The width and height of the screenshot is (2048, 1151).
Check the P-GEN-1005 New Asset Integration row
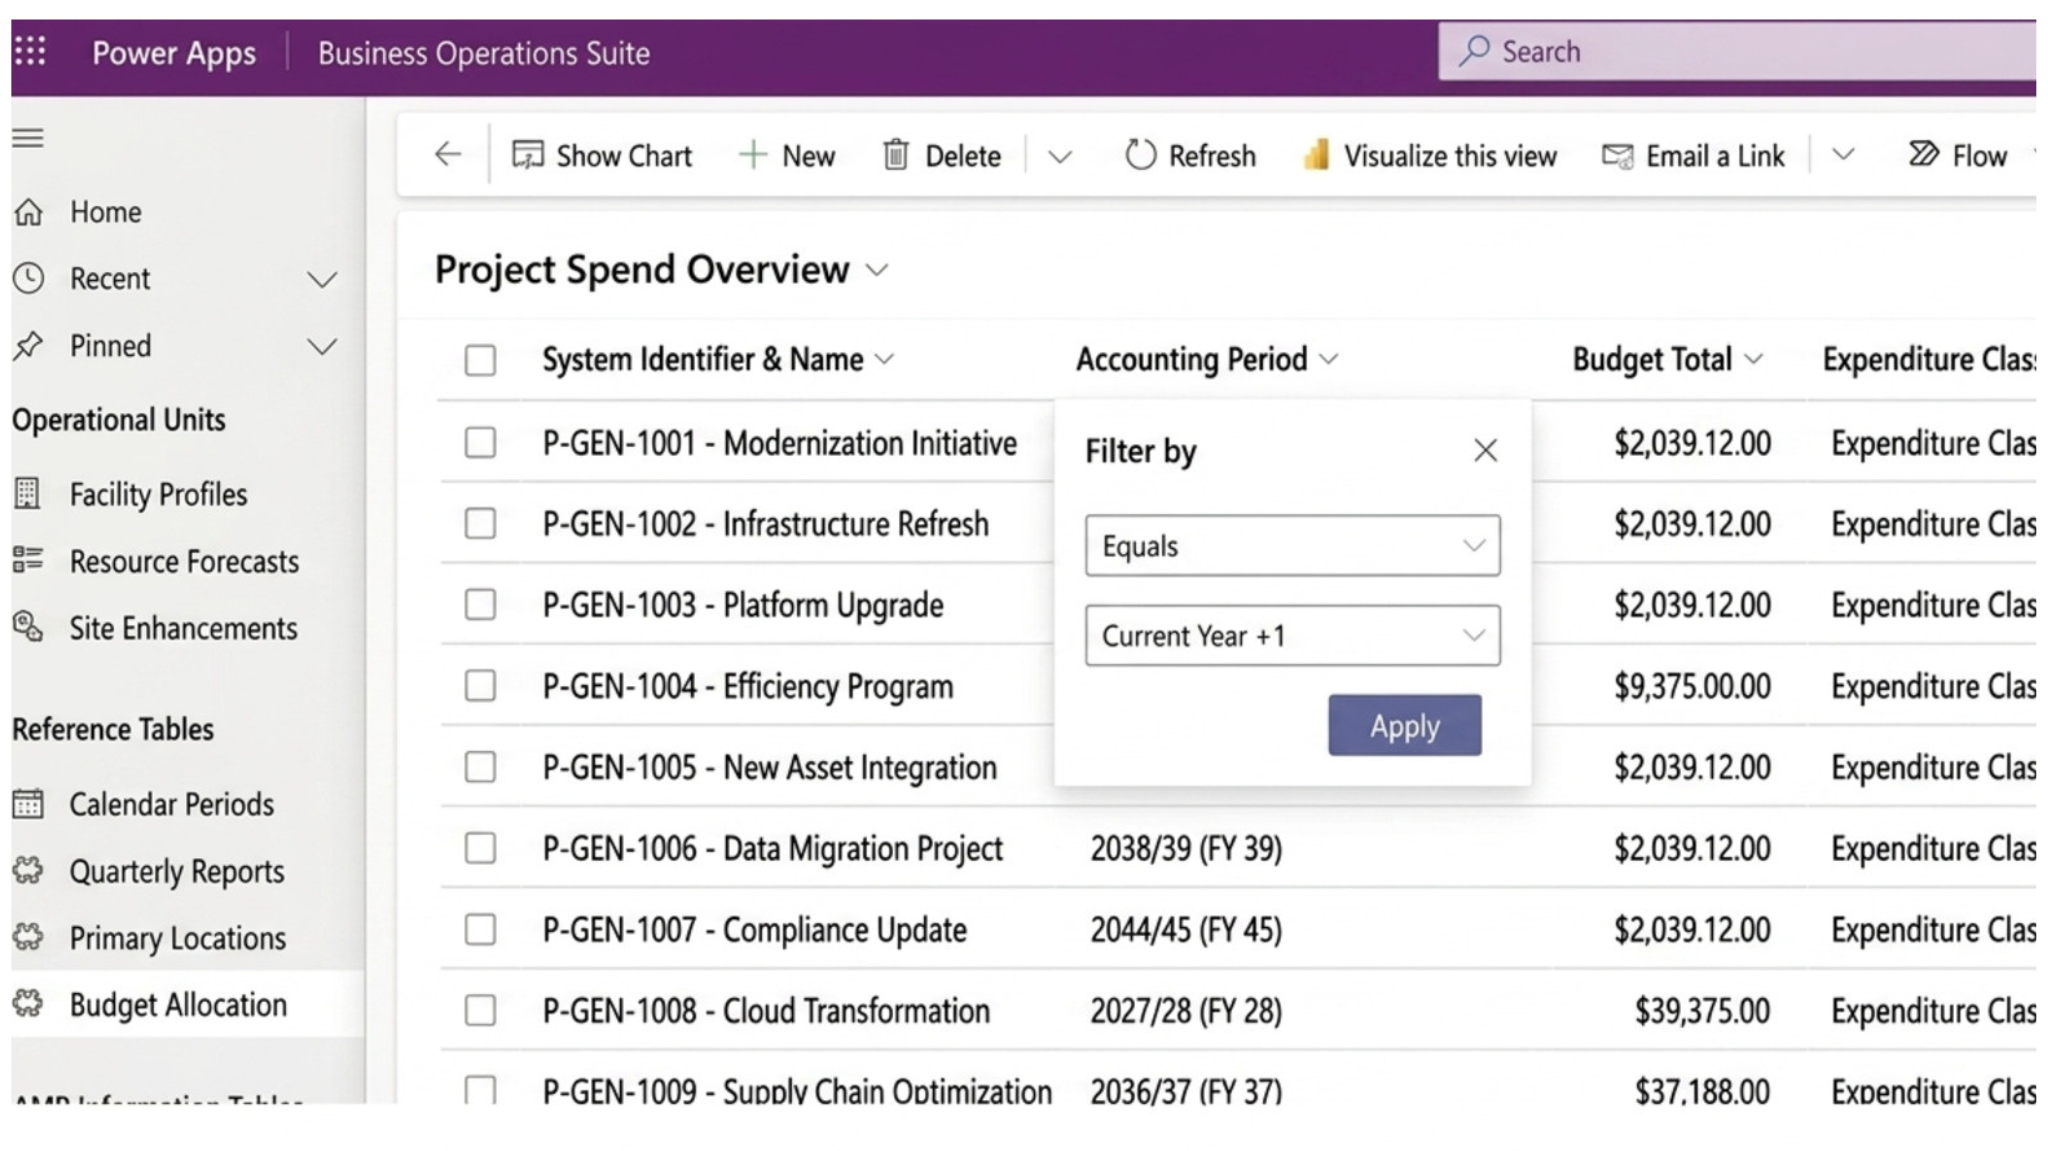[480, 767]
